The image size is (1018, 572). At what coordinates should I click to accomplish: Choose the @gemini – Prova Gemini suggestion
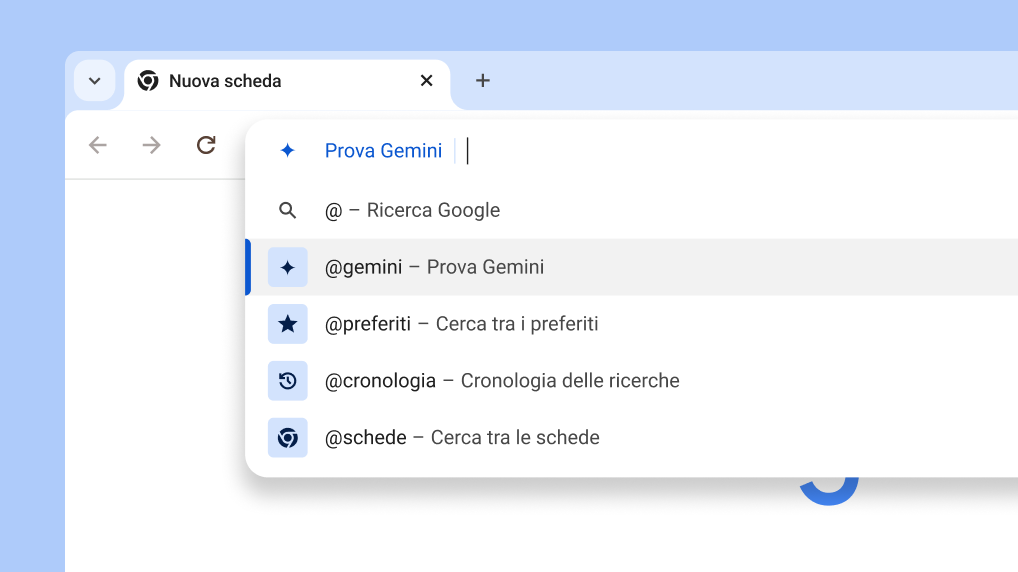[x=632, y=267]
